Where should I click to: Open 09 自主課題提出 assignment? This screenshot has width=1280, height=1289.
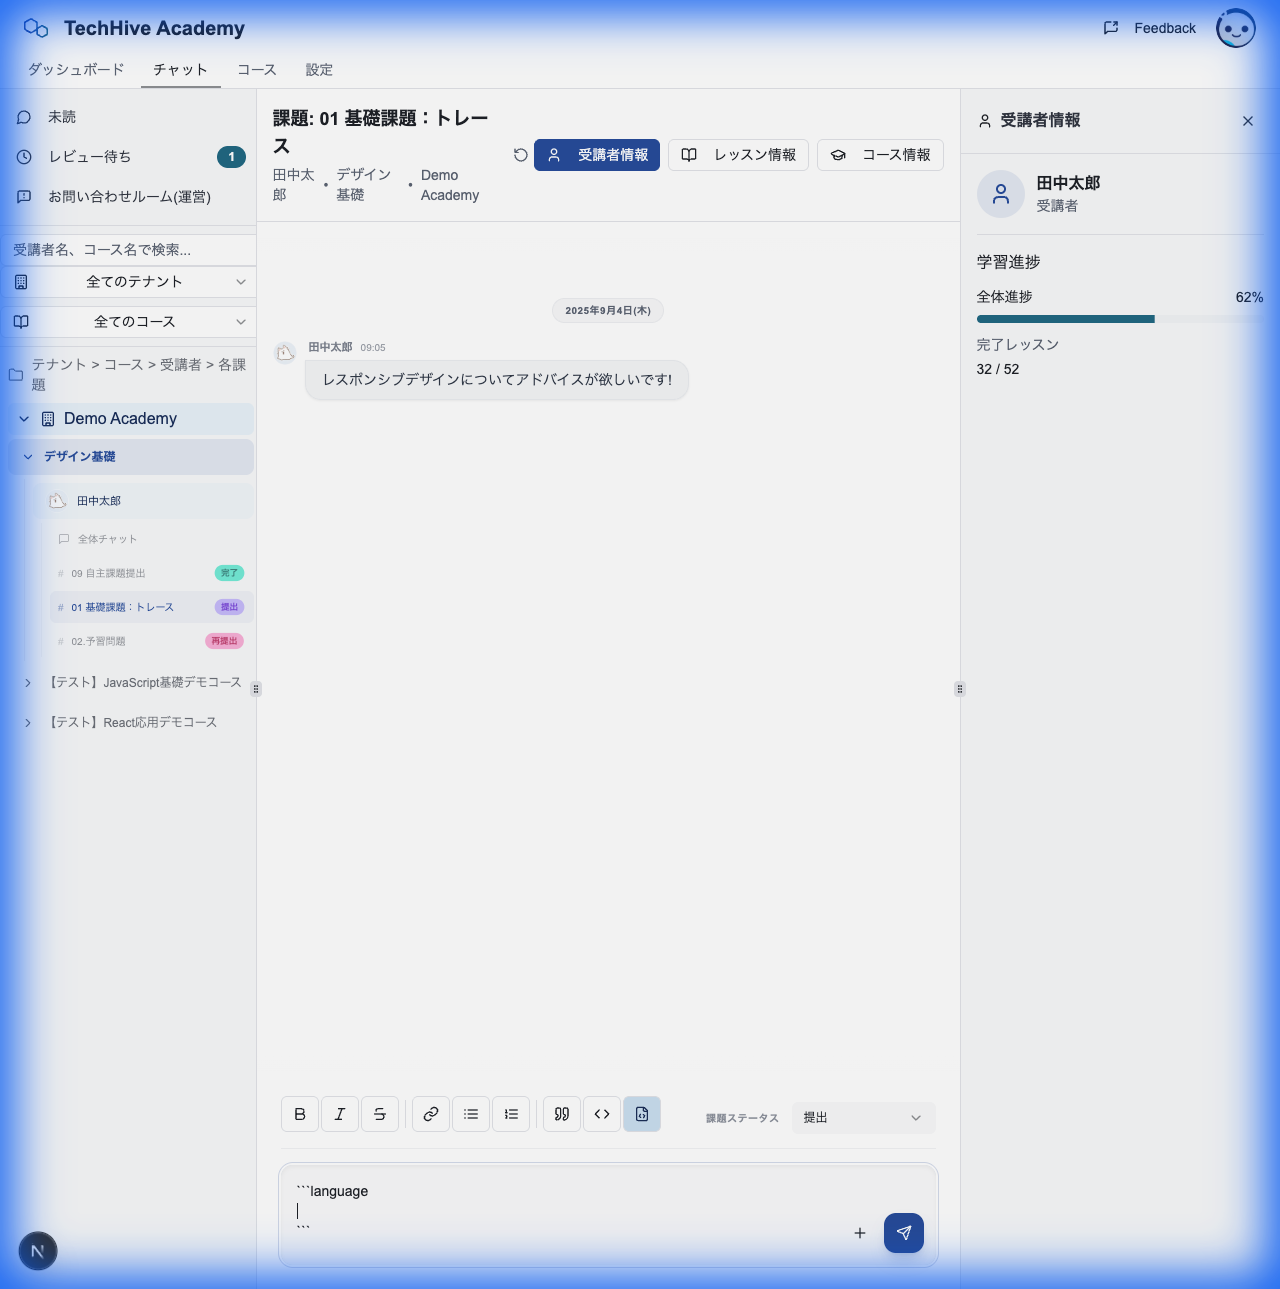click(x=151, y=573)
